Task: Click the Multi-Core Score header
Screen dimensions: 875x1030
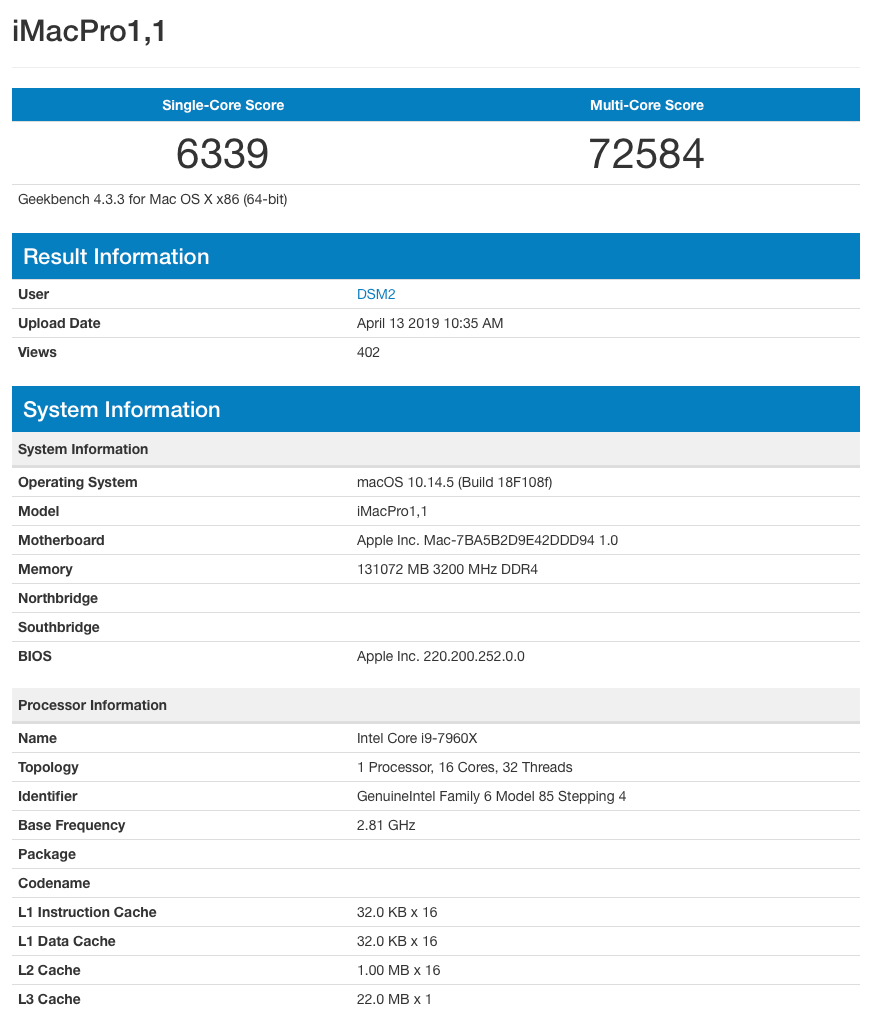Action: (646, 105)
